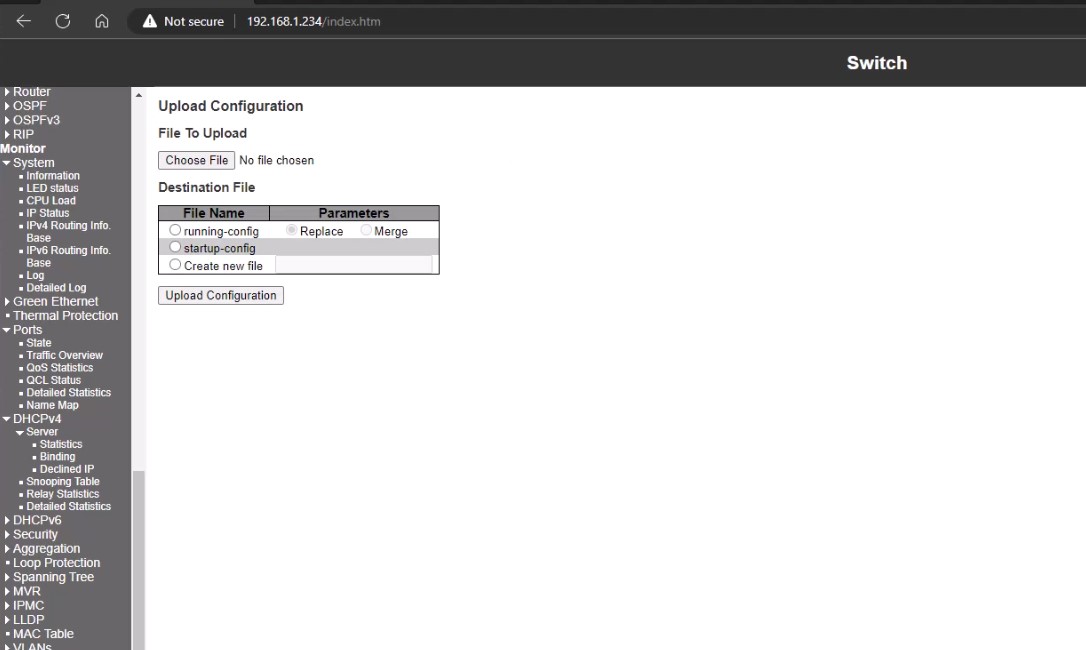This screenshot has width=1086, height=650.
Task: Select the Create new file radio button
Action: coord(175,265)
